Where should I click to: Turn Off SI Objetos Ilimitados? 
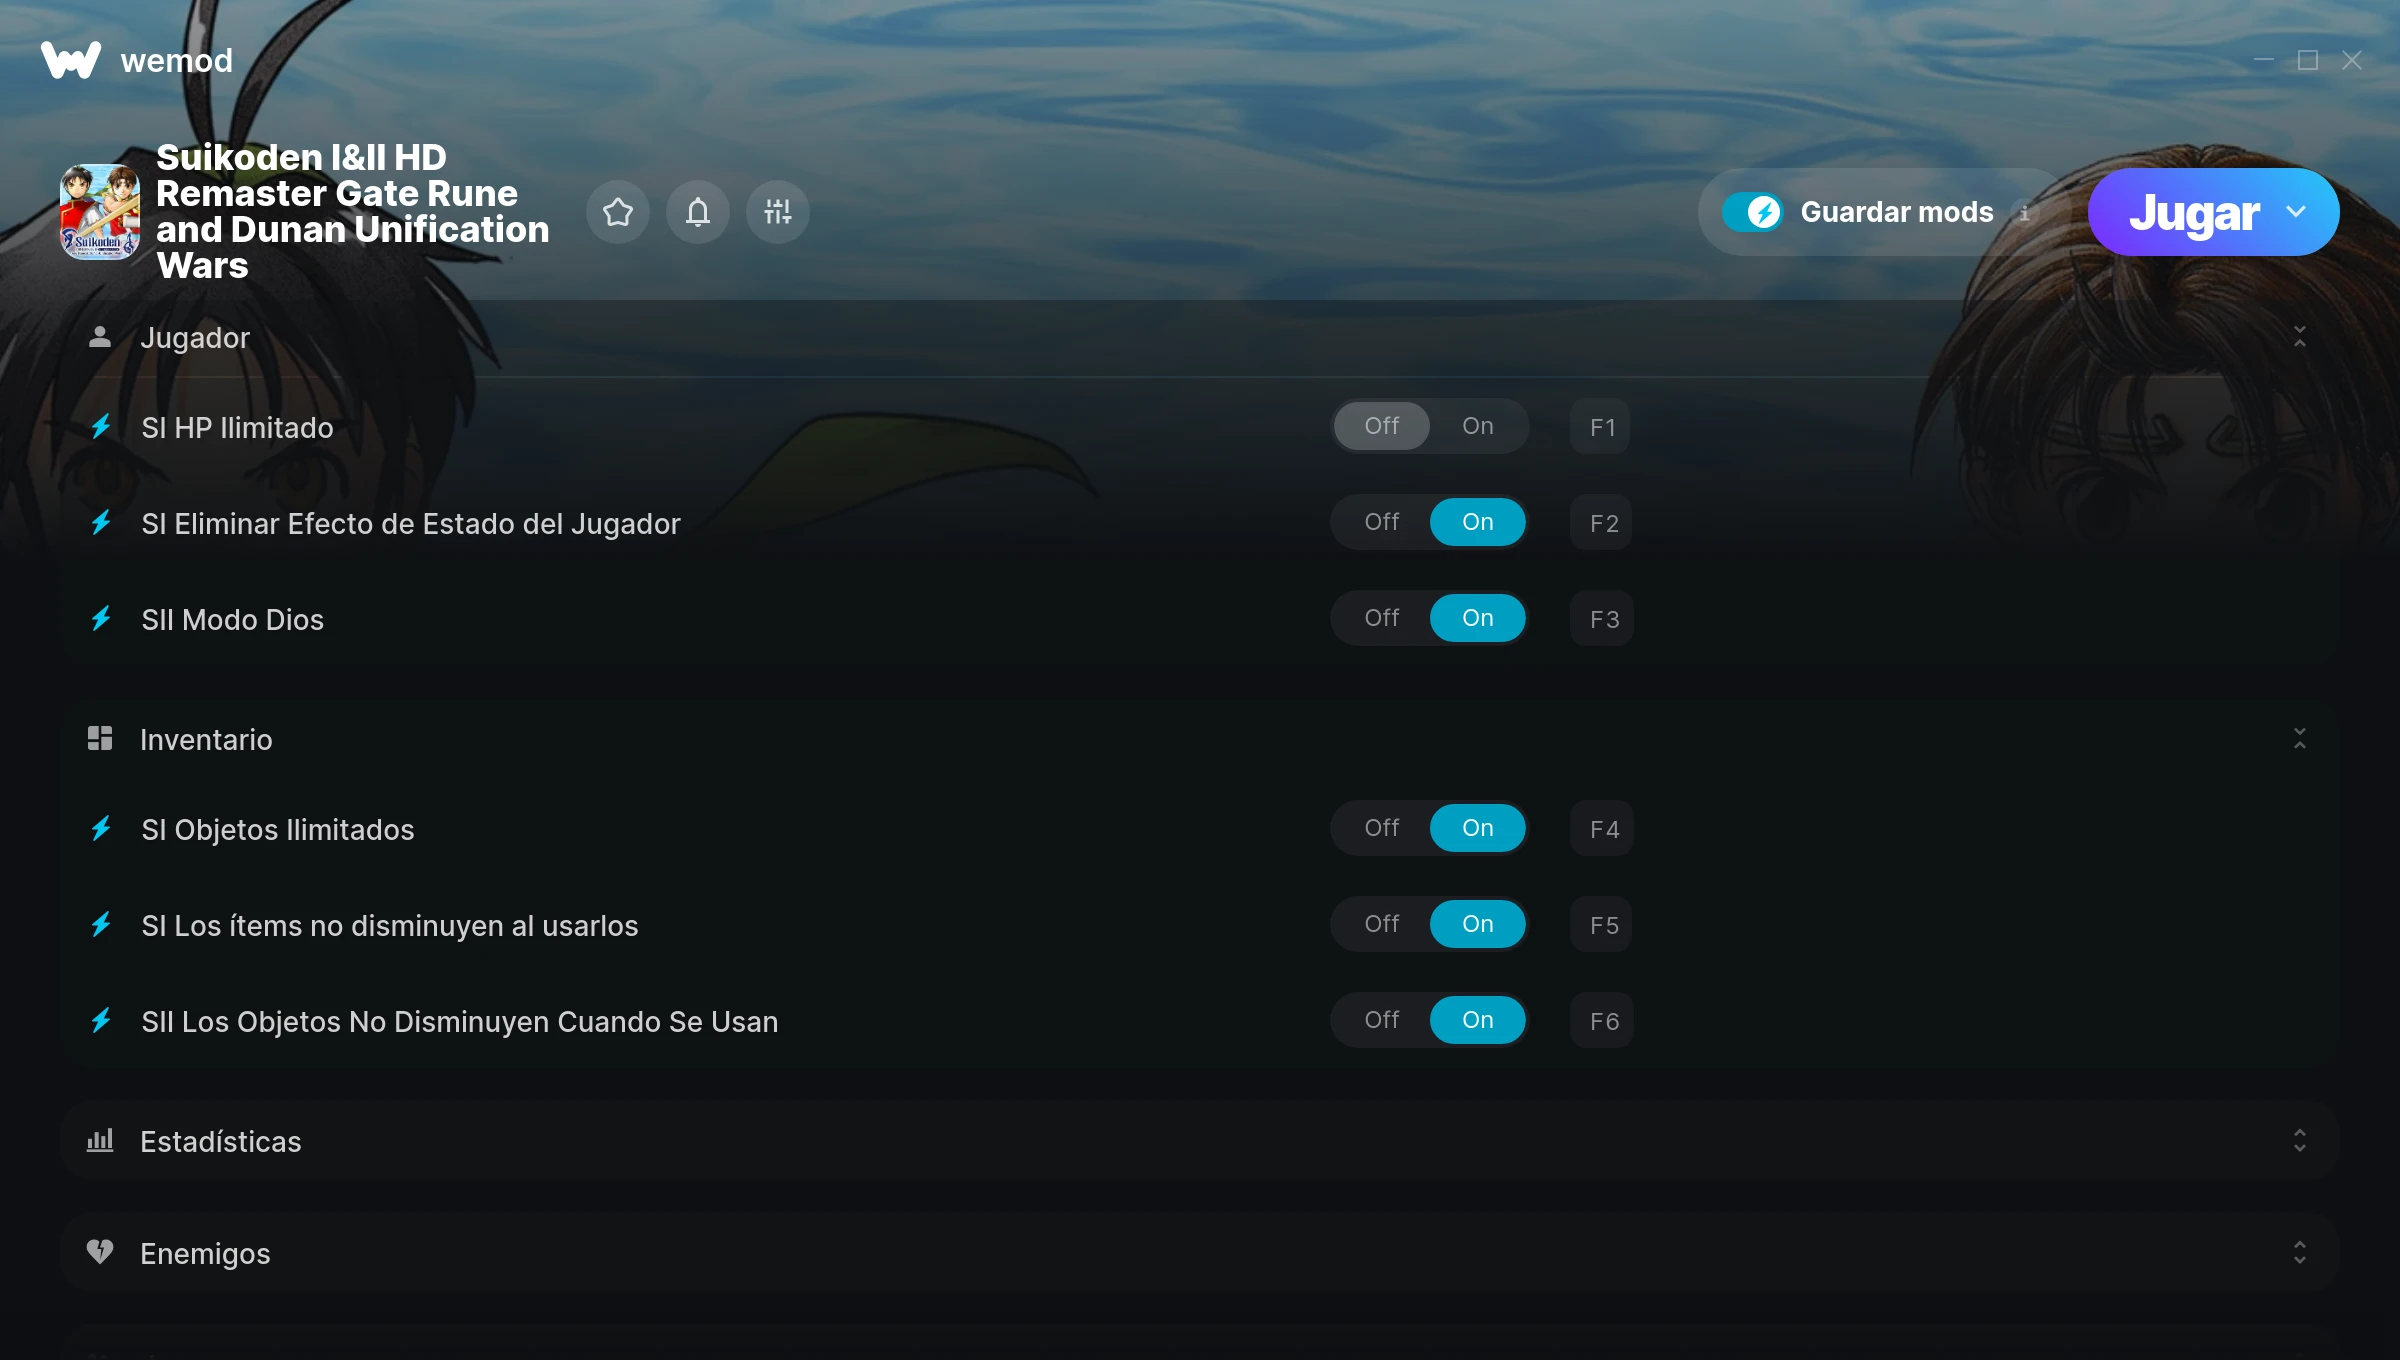(1382, 828)
